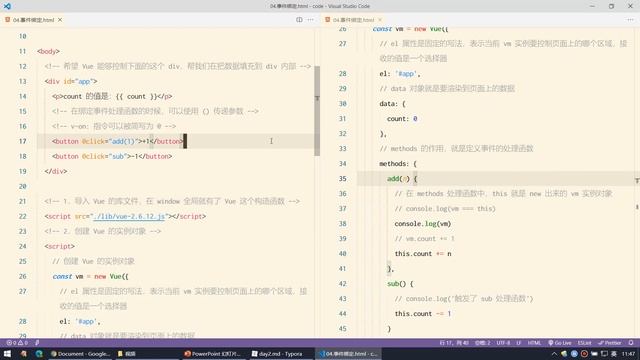Viewport: 640px width, 360px height.
Task: Click Prettier status item
Action: [609, 343]
